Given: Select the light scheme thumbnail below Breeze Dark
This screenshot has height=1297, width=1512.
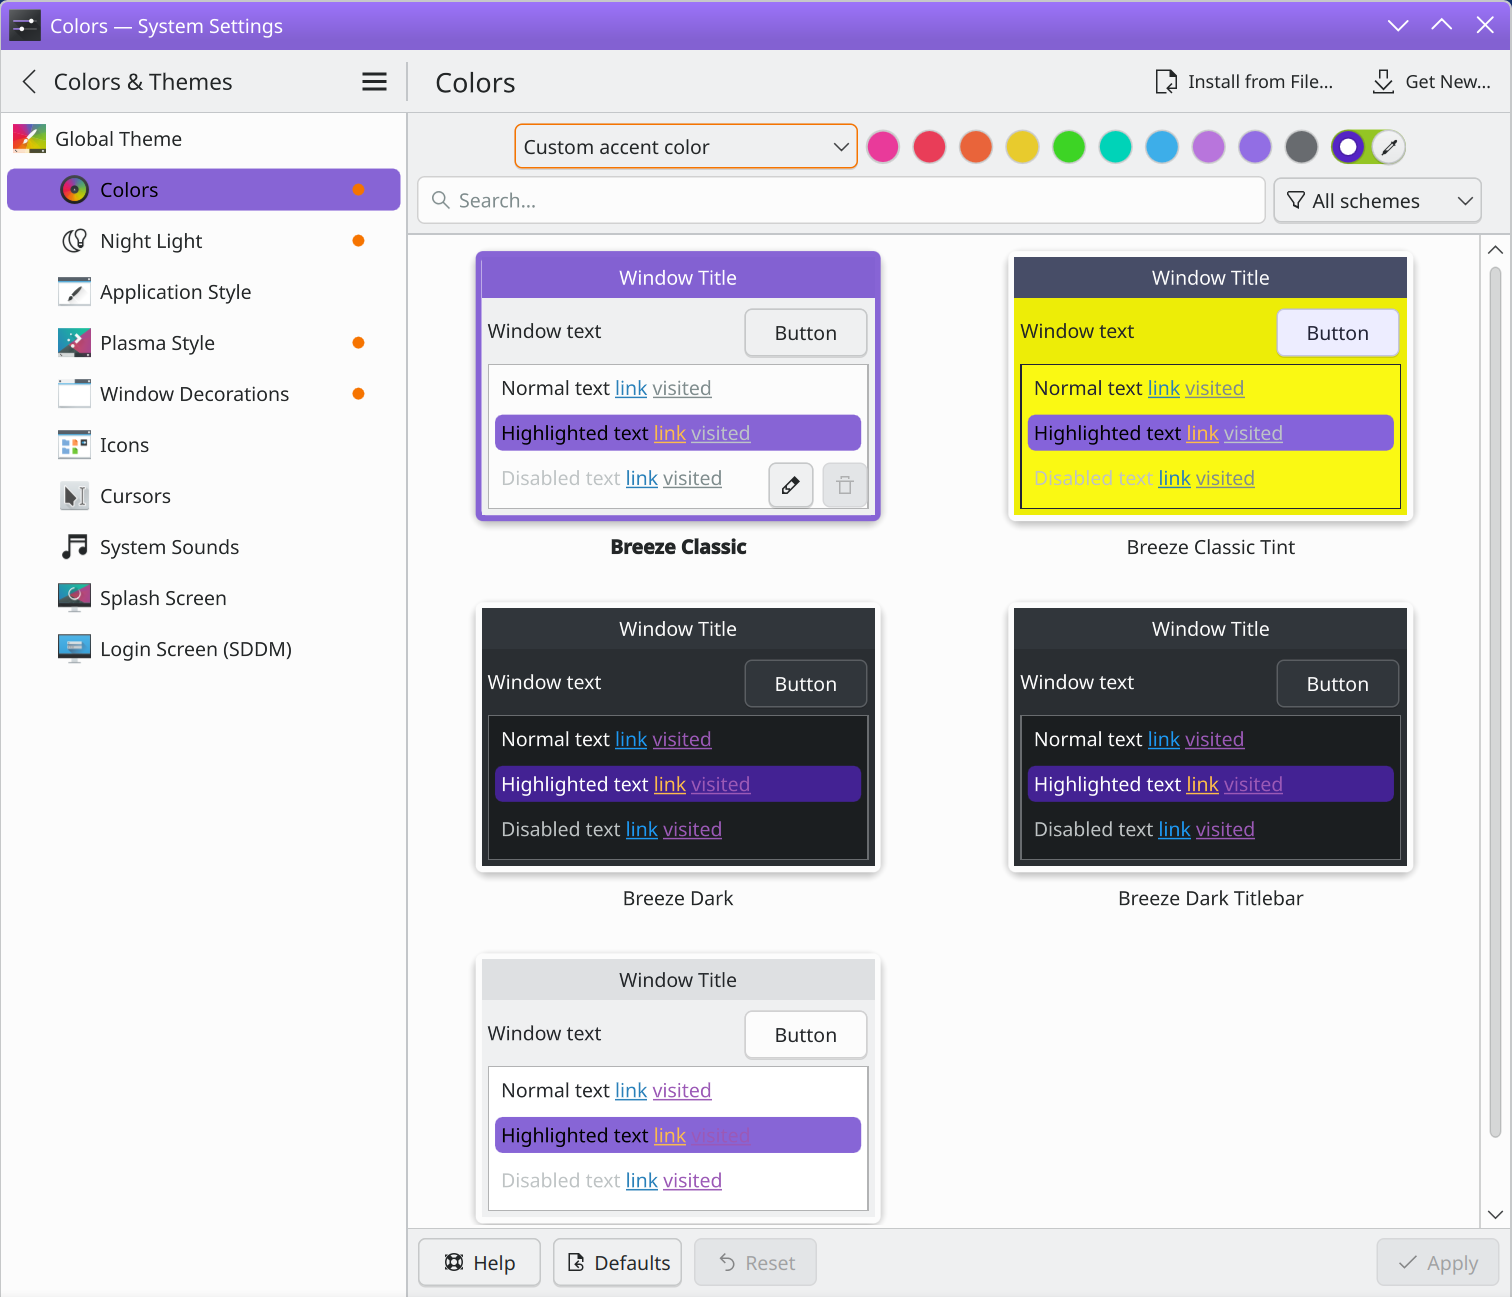Looking at the screenshot, I should point(678,1088).
